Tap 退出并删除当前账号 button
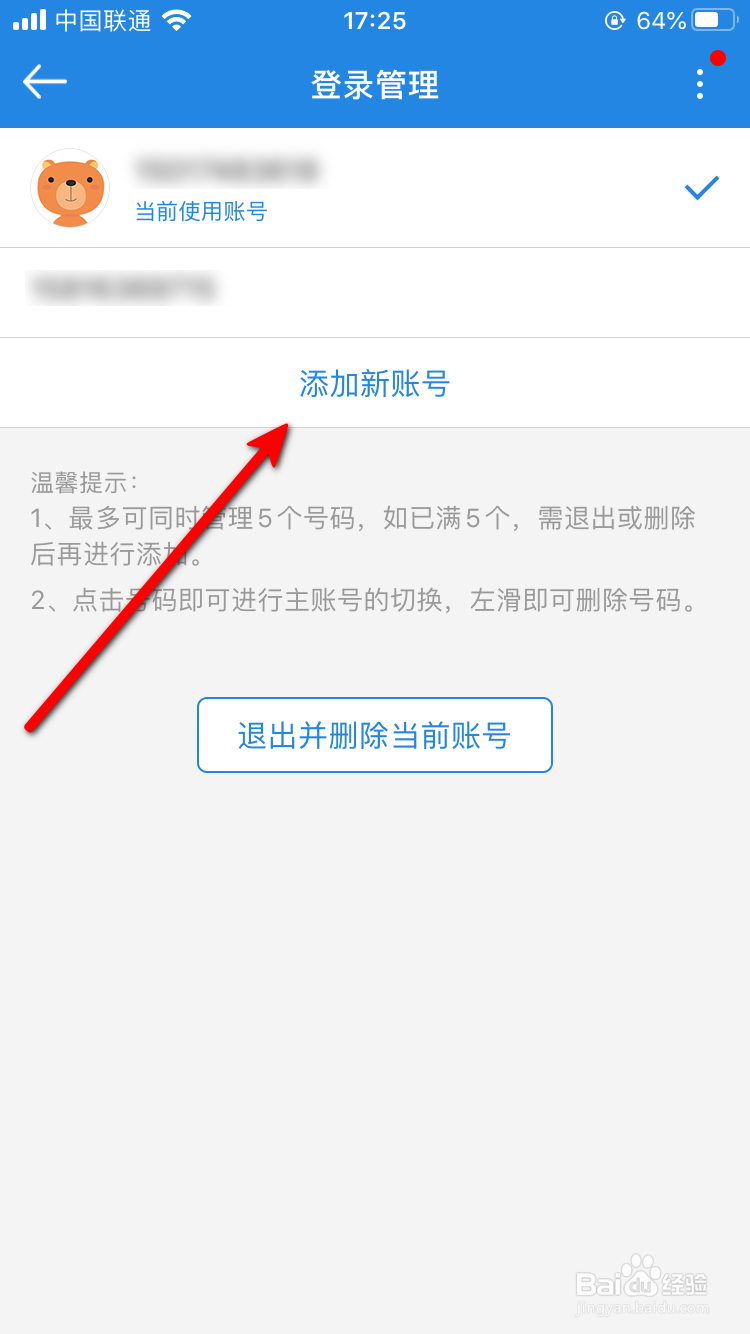The width and height of the screenshot is (750, 1334). tap(375, 735)
